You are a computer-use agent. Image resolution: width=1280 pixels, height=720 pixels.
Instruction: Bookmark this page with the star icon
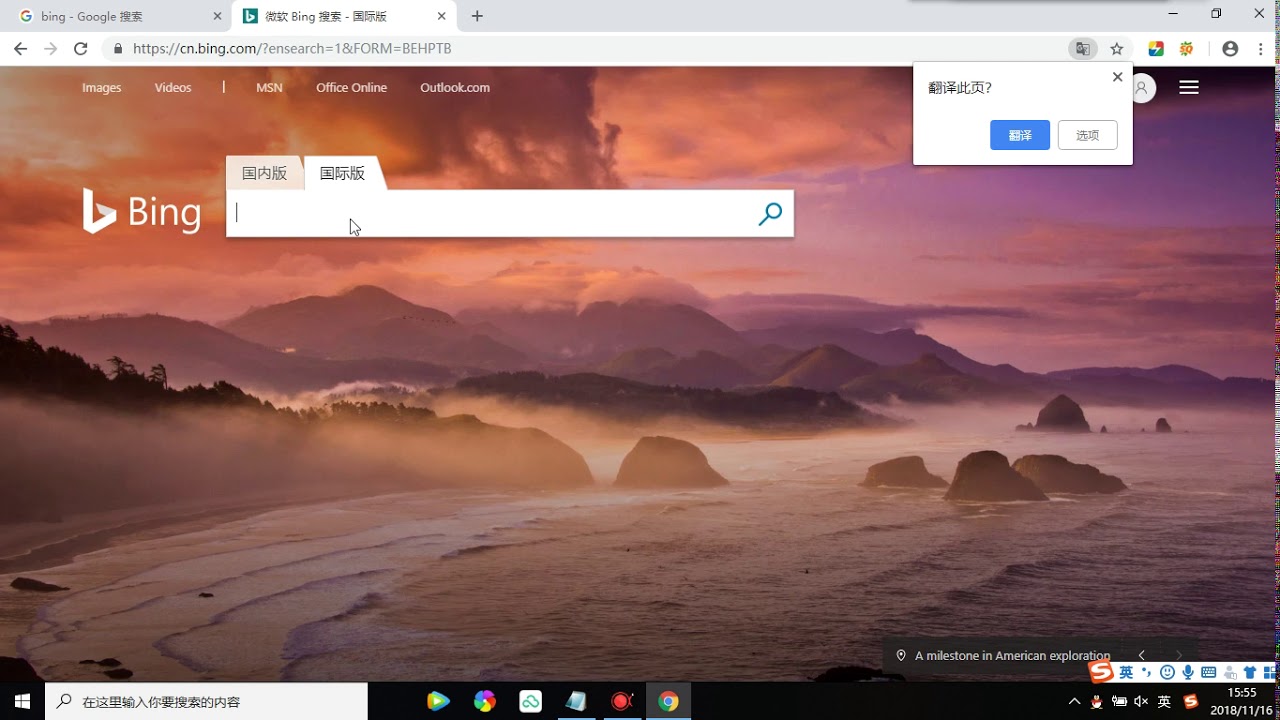[x=1117, y=49]
